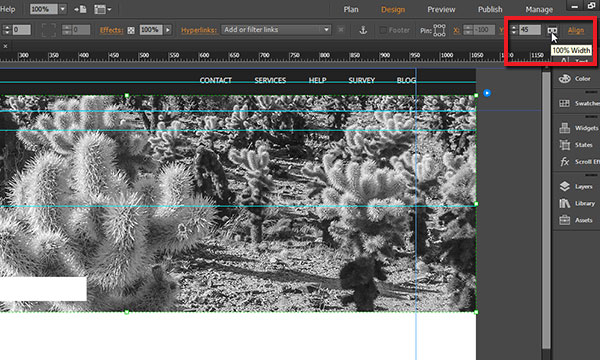Open the zoom level dropdown arrow
Screen dimensions: 600x360
coord(63,9)
